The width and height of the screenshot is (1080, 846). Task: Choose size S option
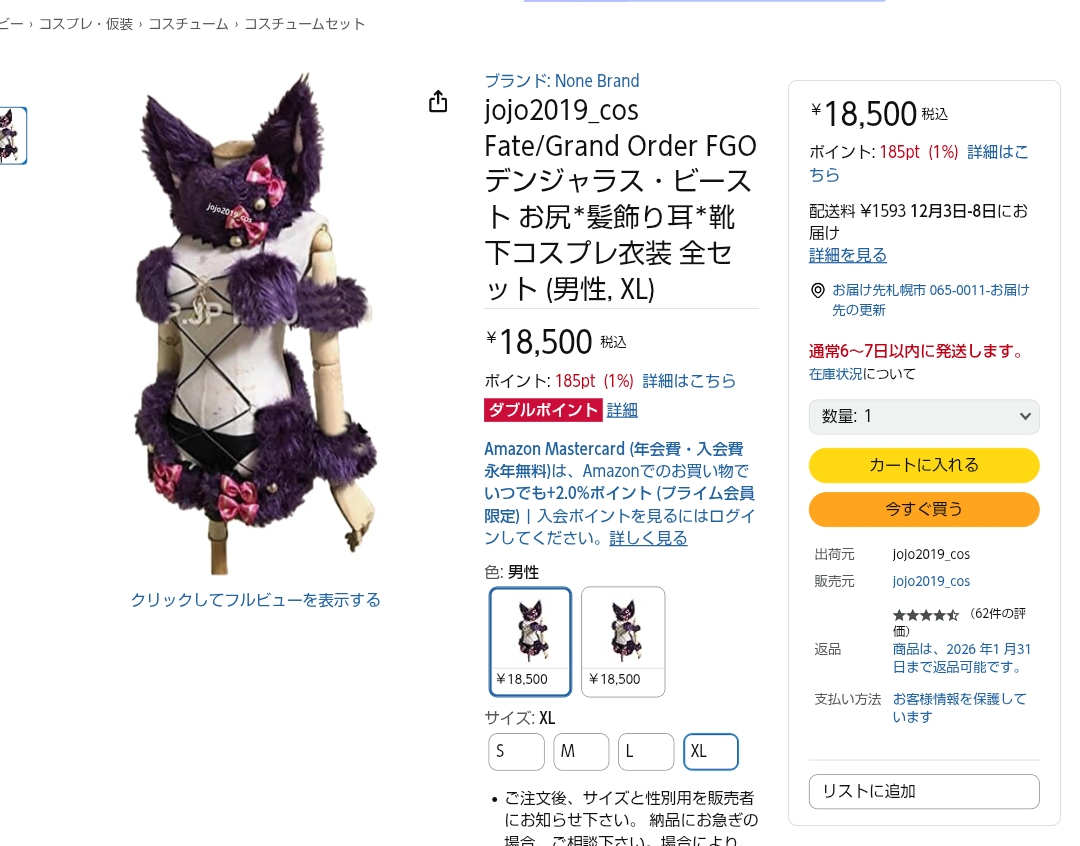pyautogui.click(x=517, y=752)
